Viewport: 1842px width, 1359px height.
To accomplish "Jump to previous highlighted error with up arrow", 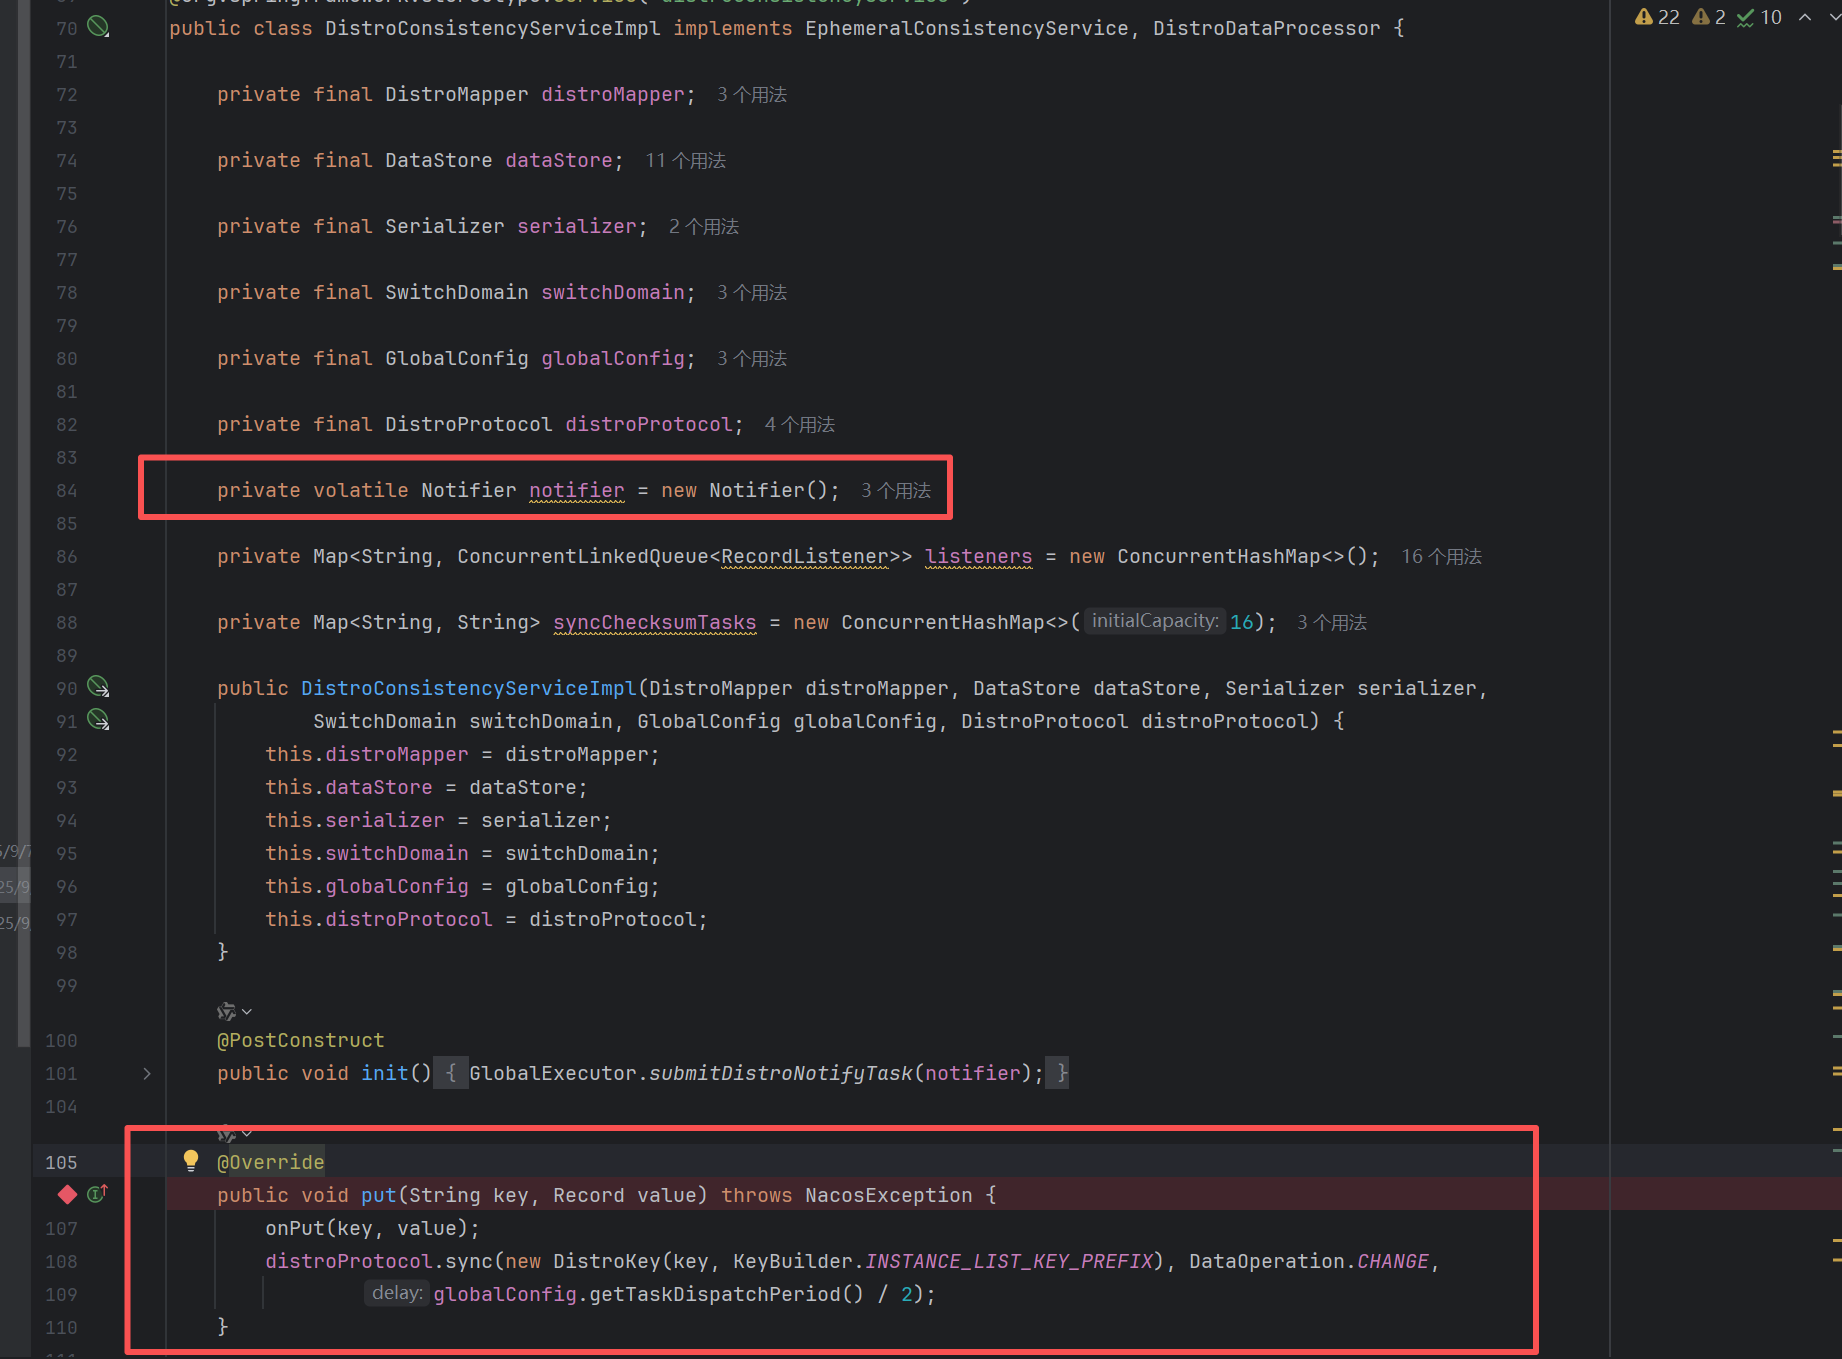I will 1805,17.
